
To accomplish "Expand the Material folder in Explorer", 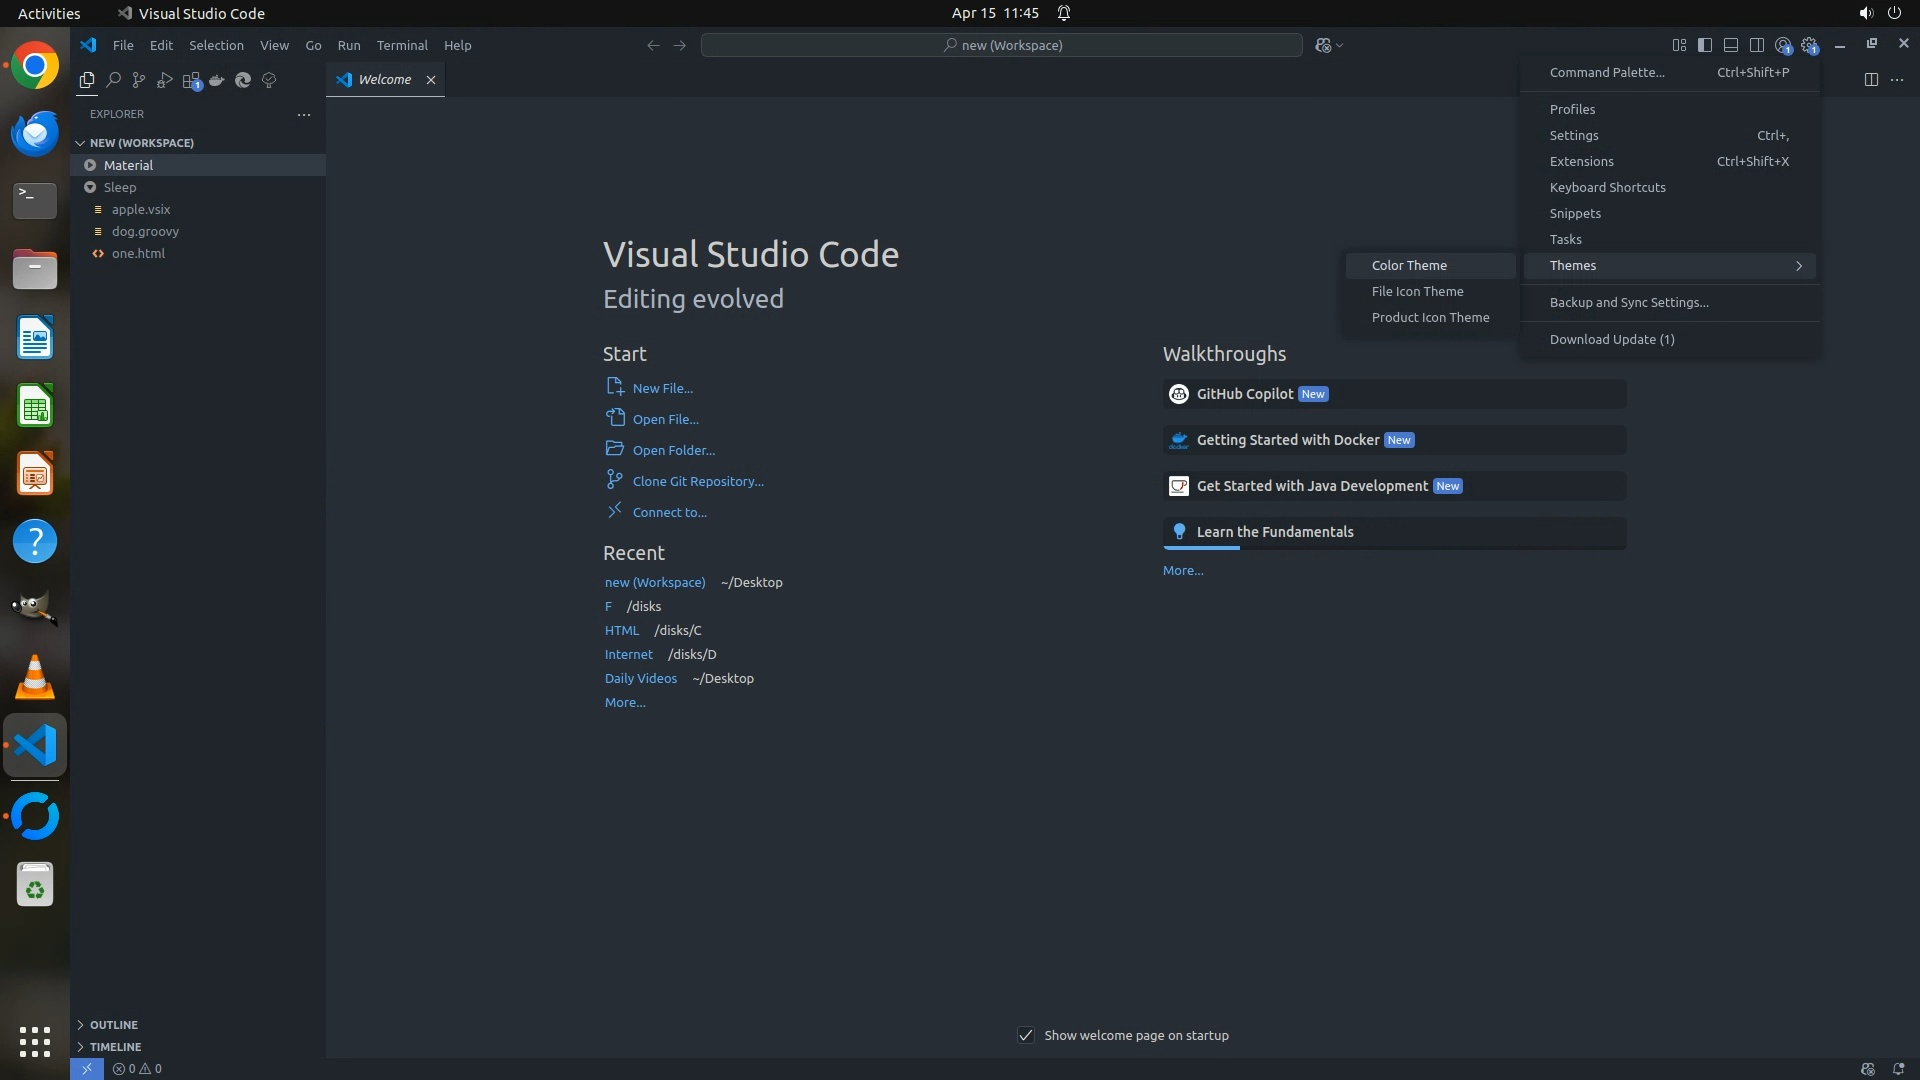I will click(128, 165).
